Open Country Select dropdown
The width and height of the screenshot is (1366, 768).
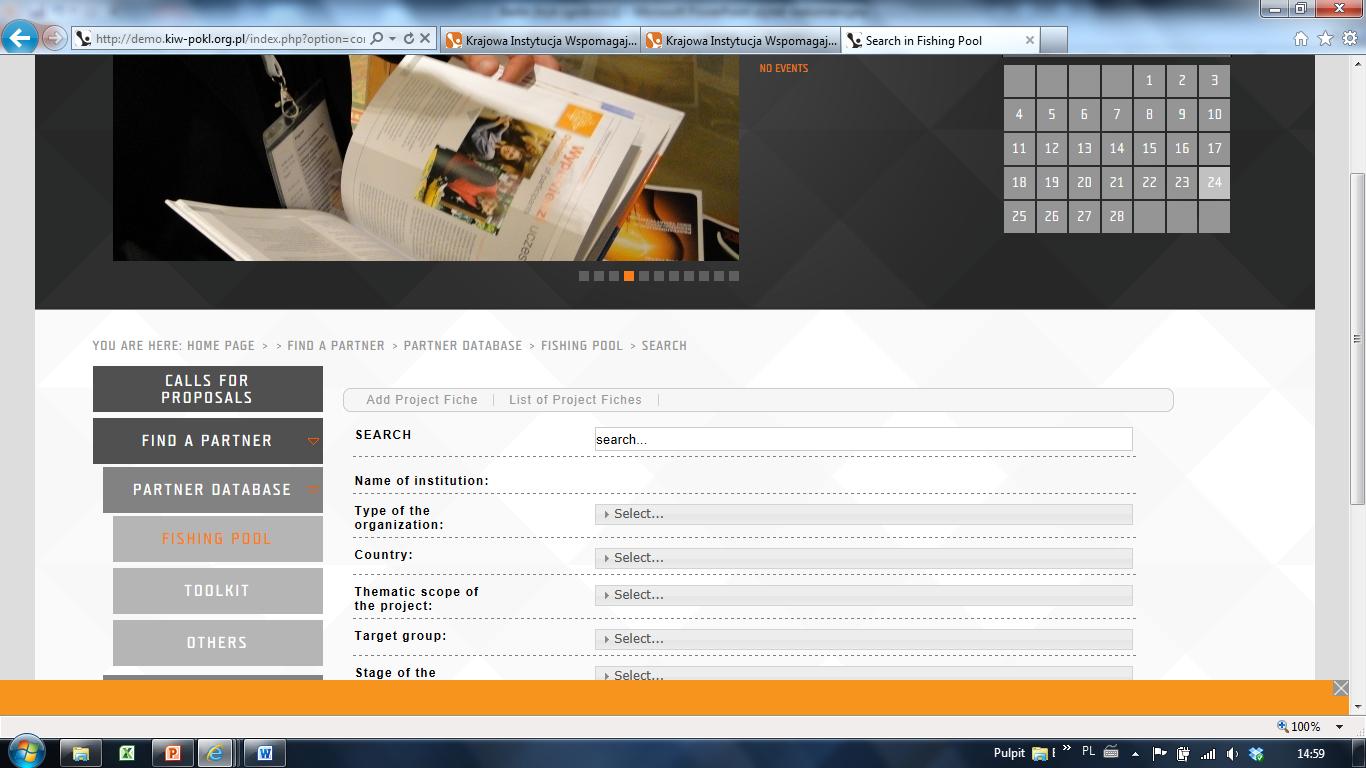[x=863, y=558]
